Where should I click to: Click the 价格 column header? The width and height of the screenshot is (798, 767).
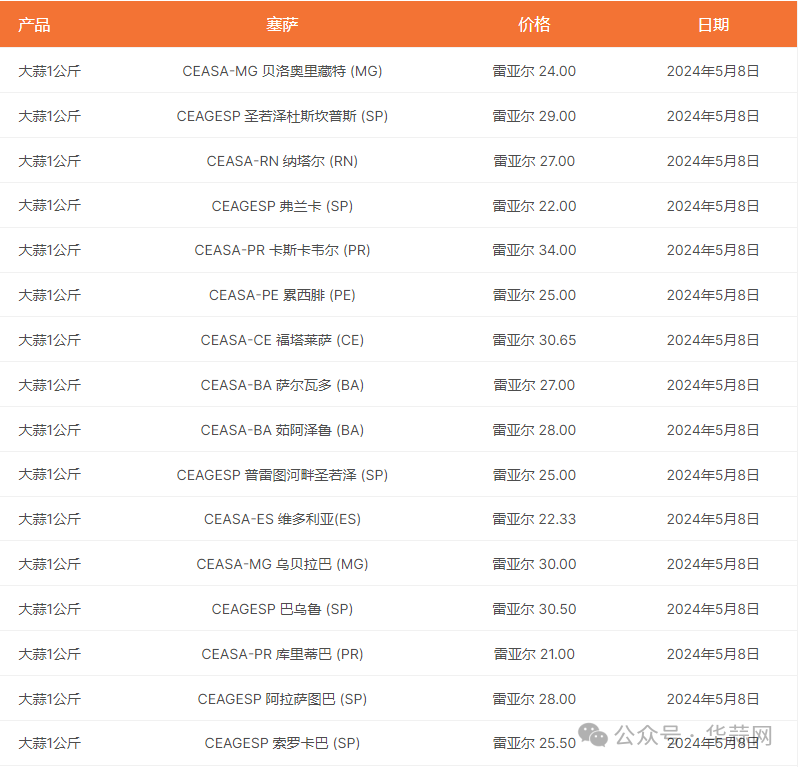[534, 24]
